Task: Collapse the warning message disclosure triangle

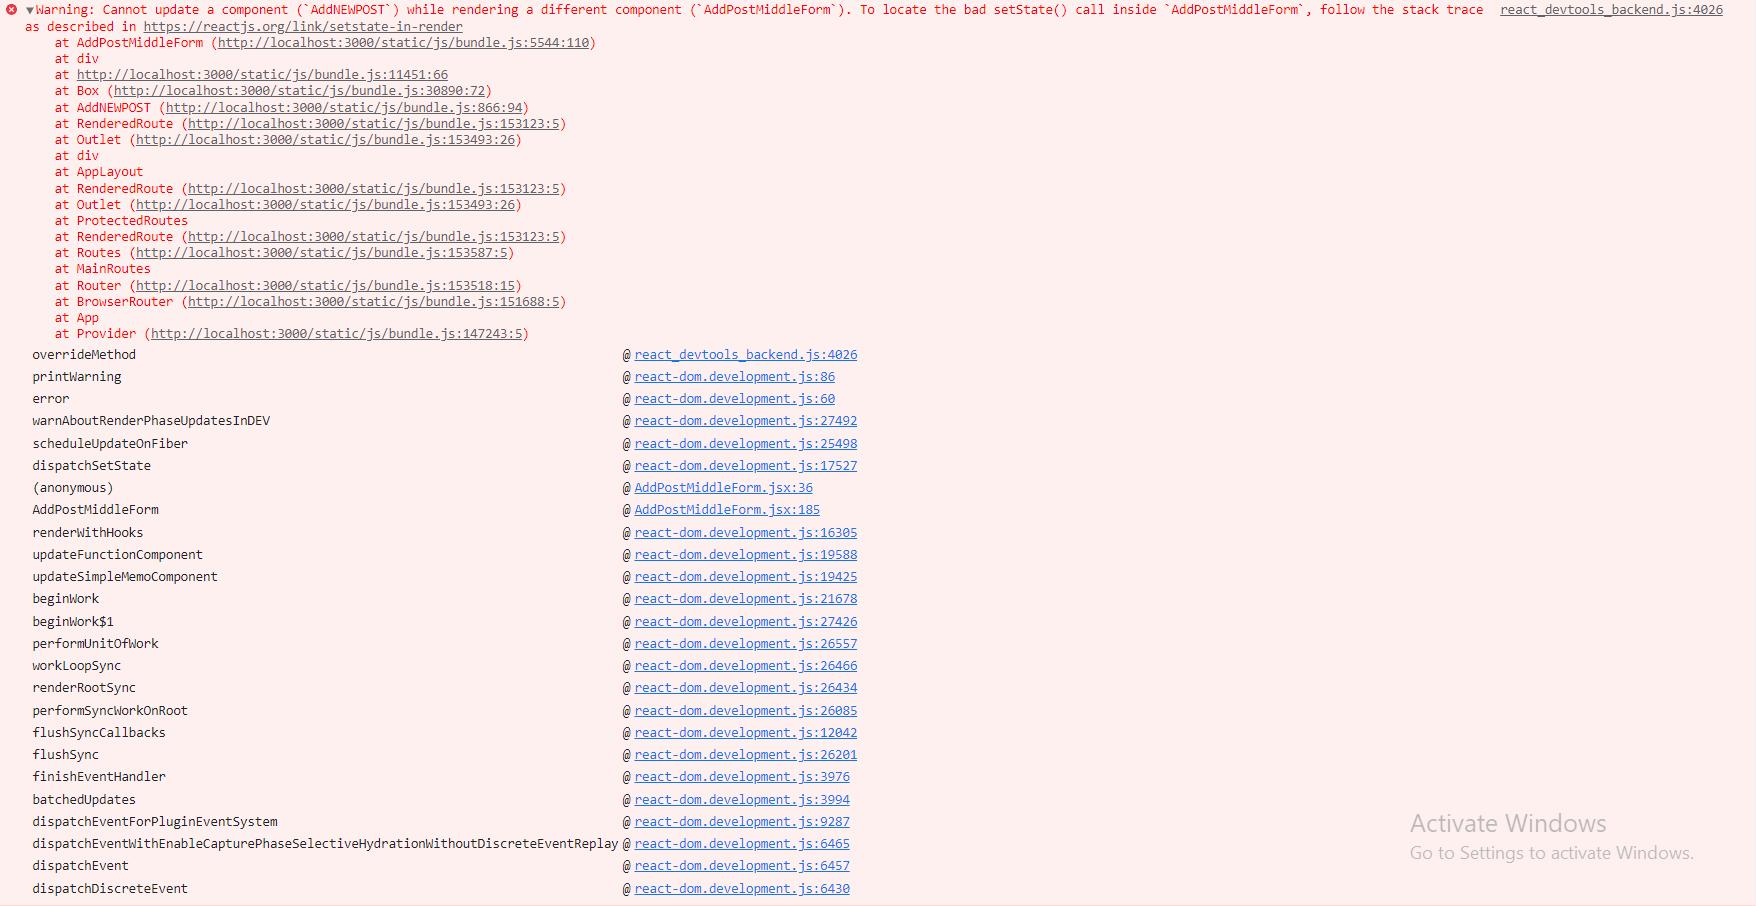Action: (30, 10)
